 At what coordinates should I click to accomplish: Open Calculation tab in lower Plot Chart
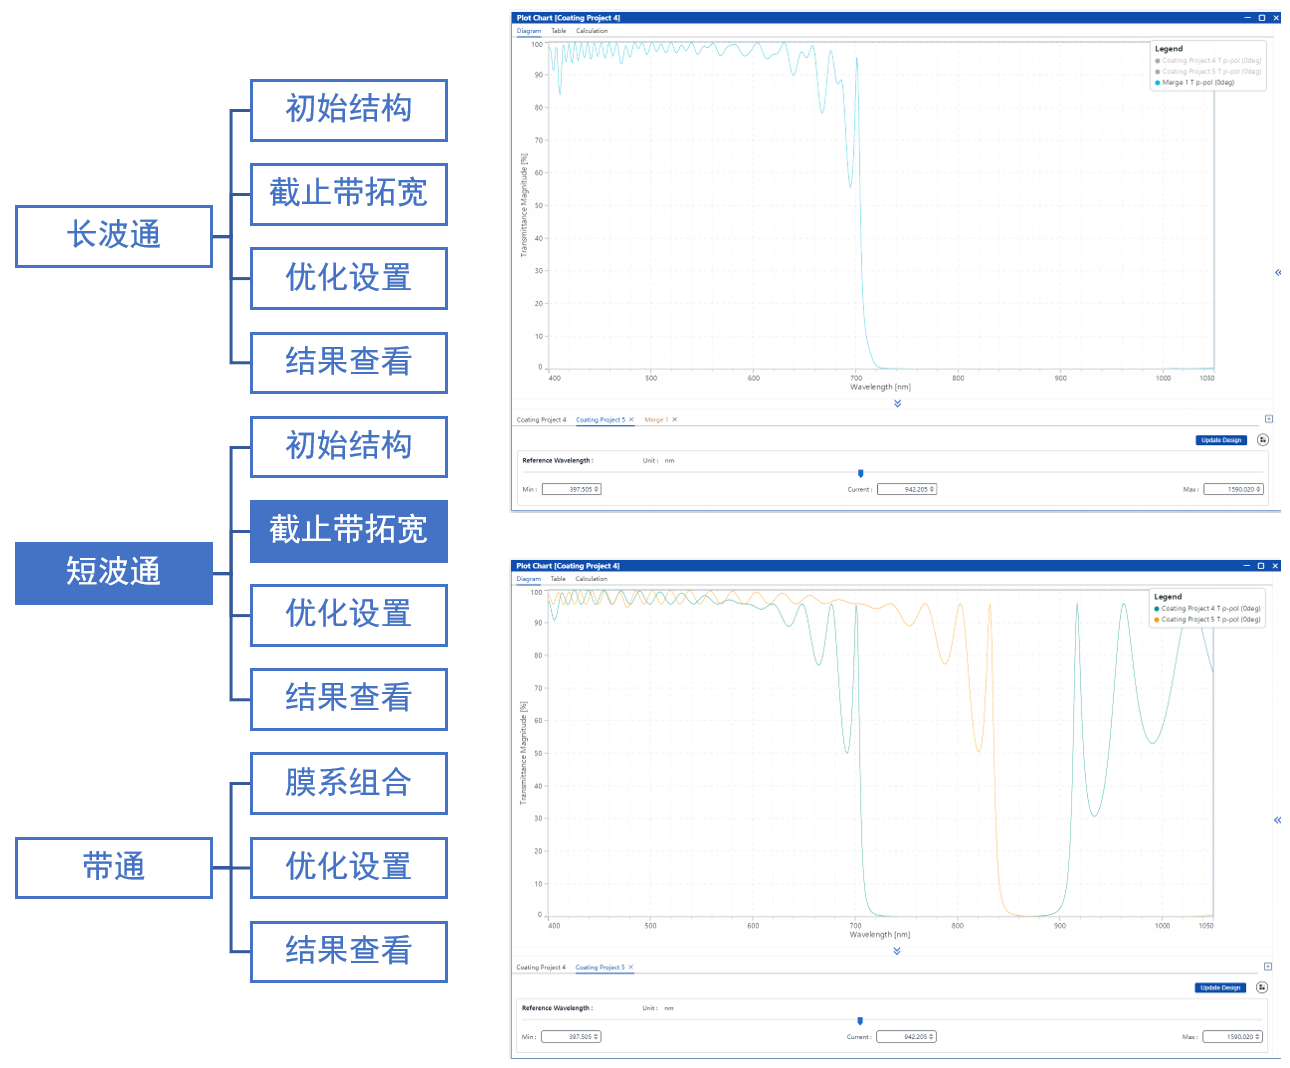click(x=591, y=579)
